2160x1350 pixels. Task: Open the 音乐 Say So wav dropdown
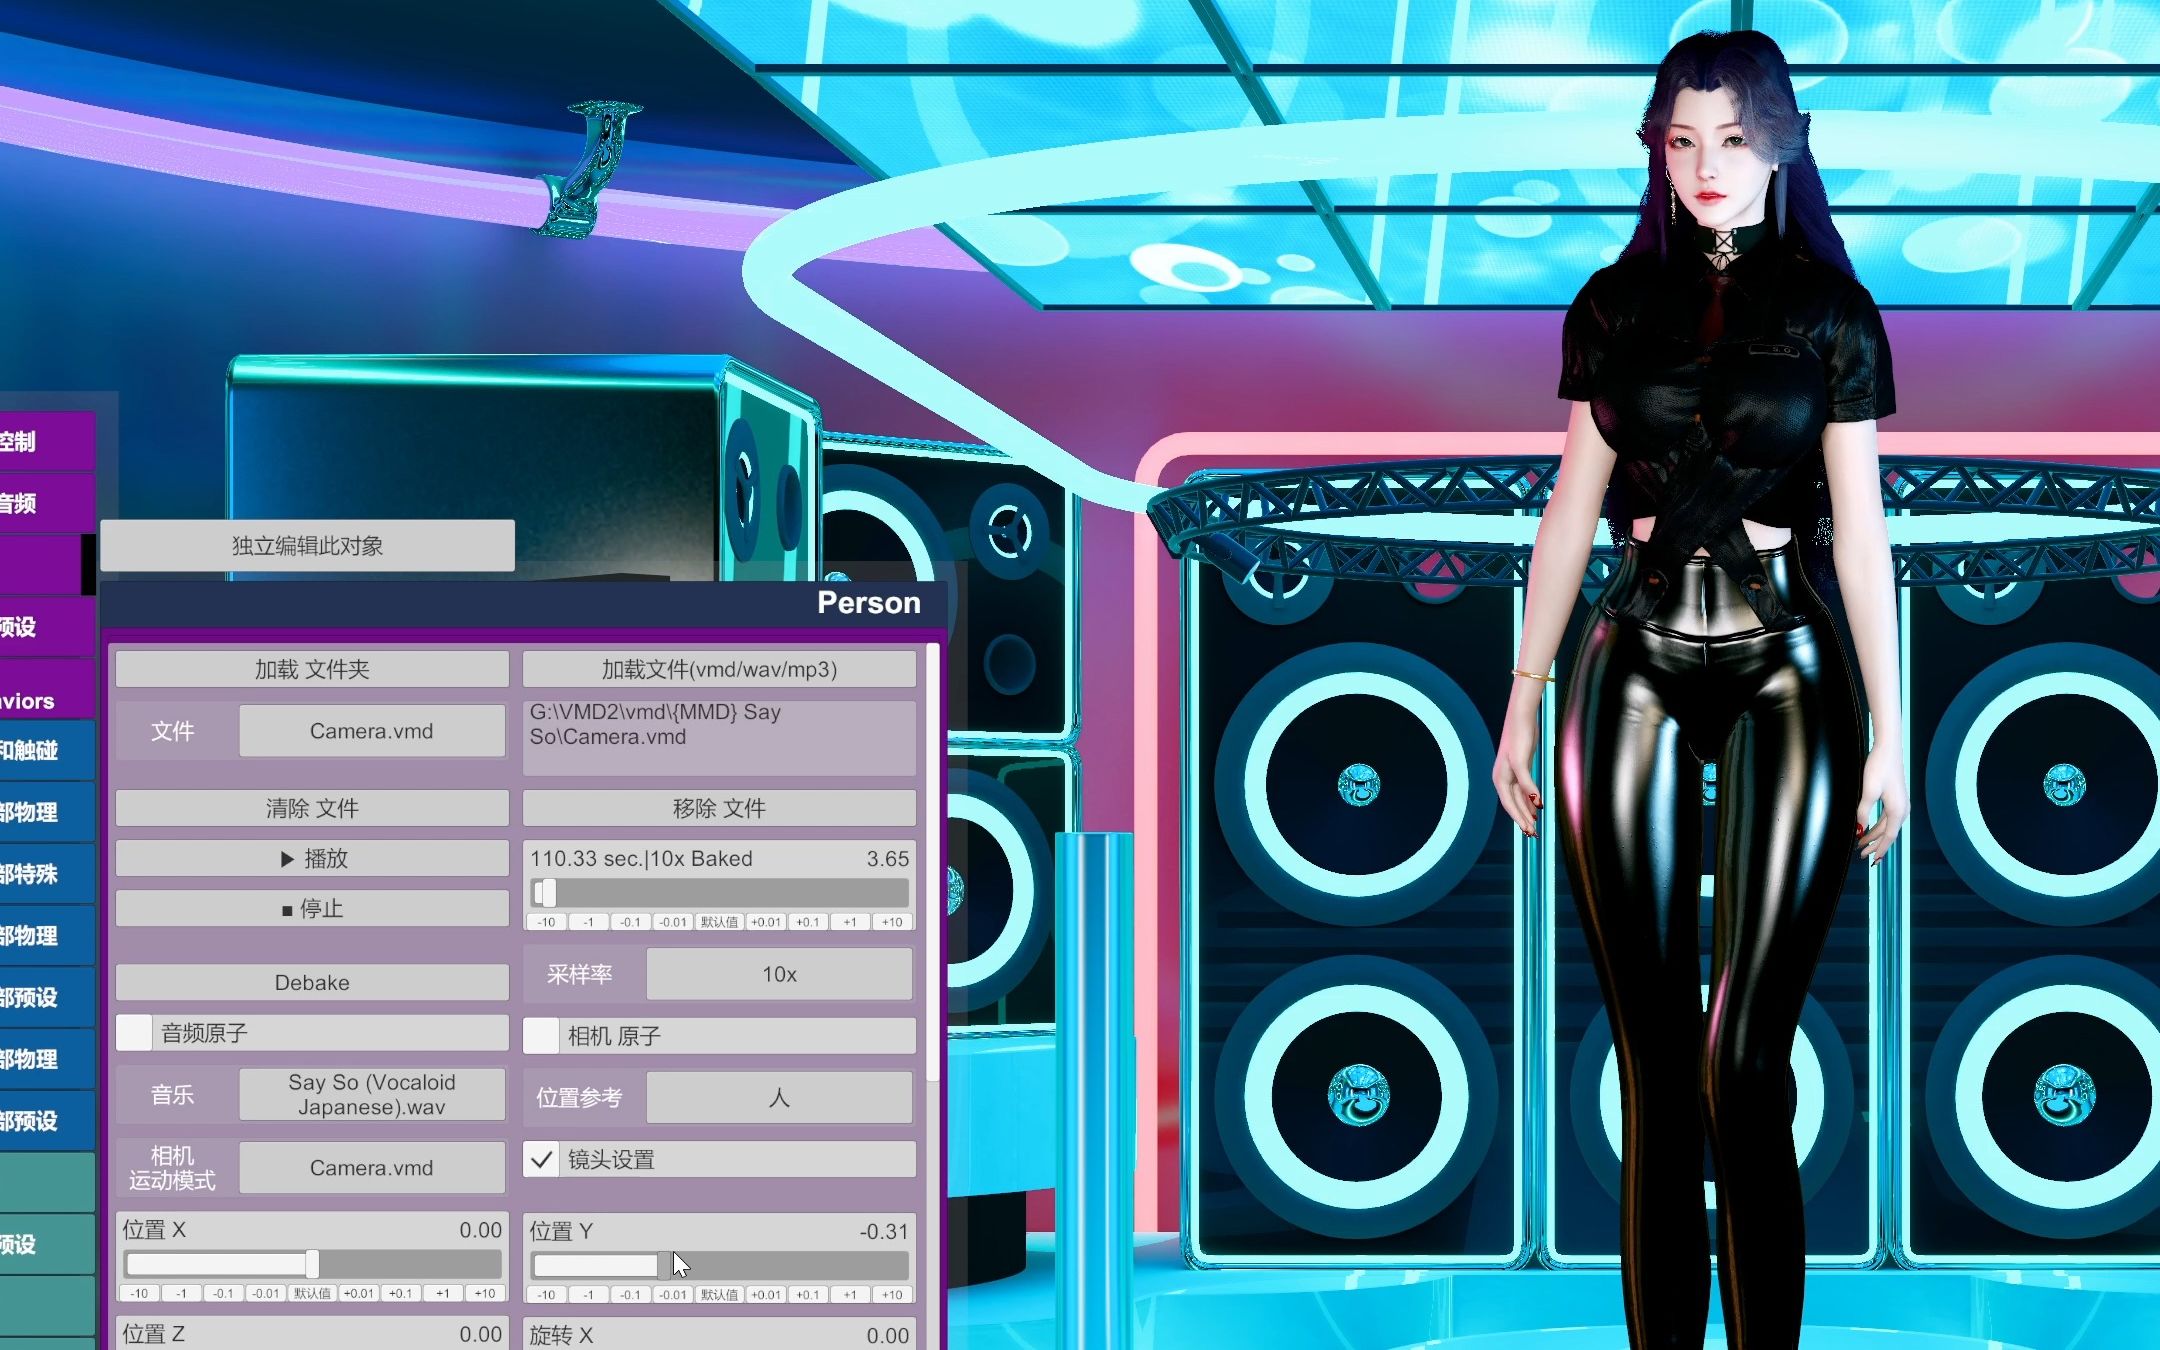(x=372, y=1095)
